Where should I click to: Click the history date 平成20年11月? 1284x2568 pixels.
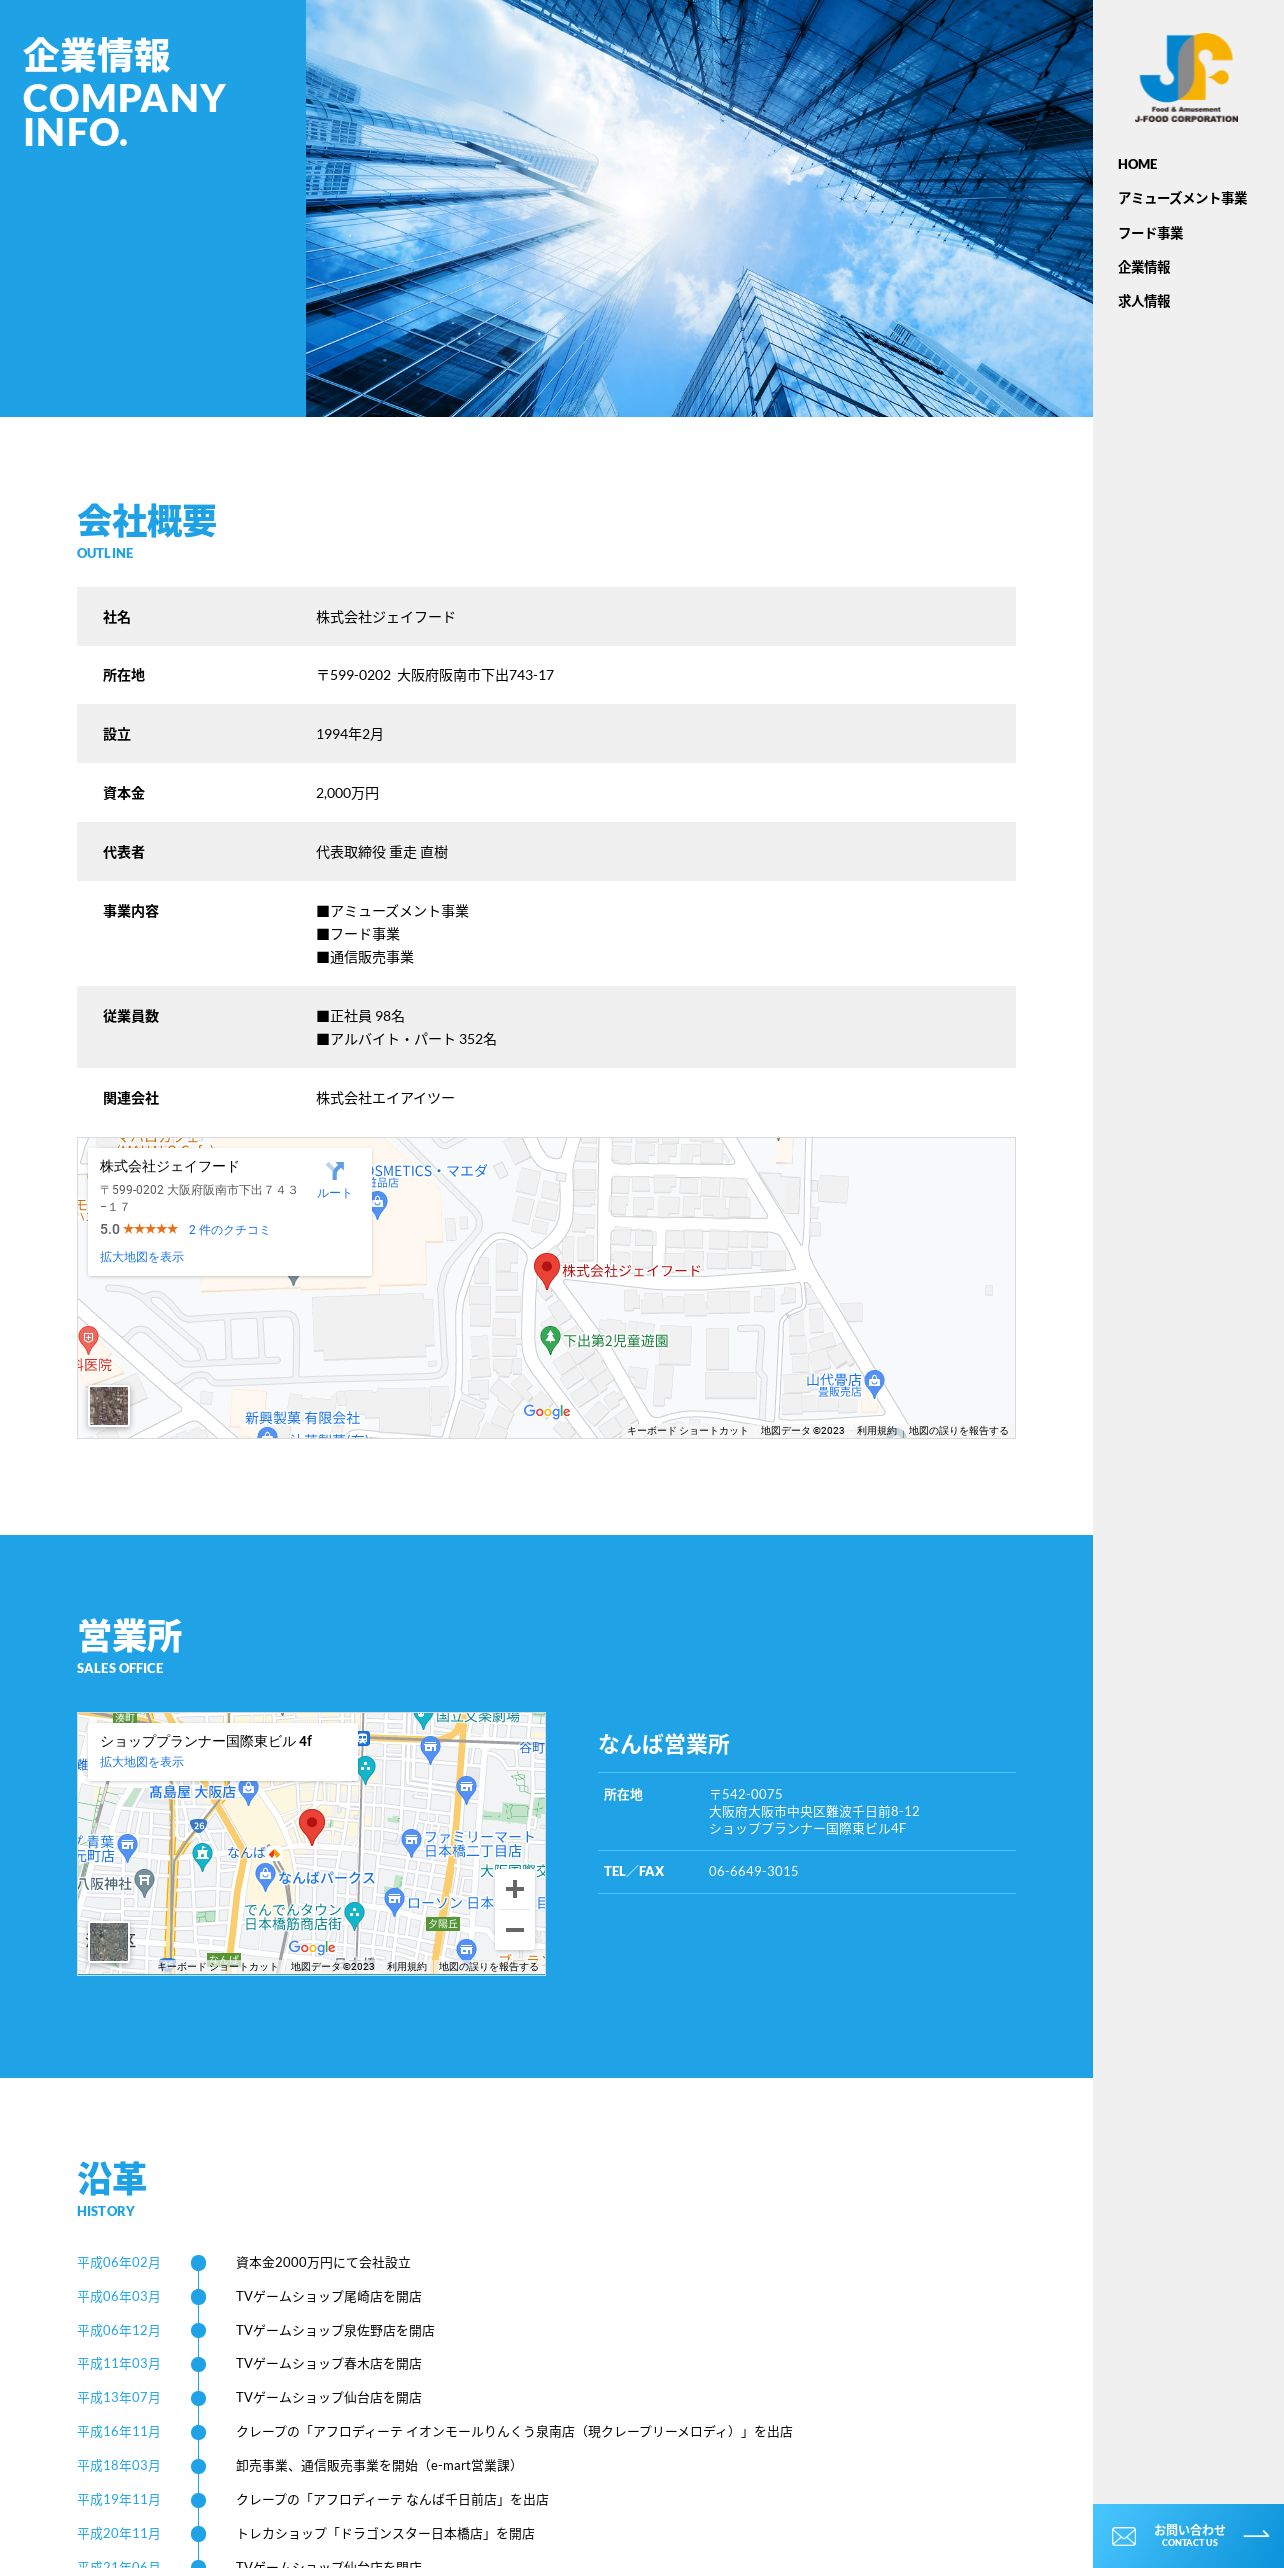118,2533
